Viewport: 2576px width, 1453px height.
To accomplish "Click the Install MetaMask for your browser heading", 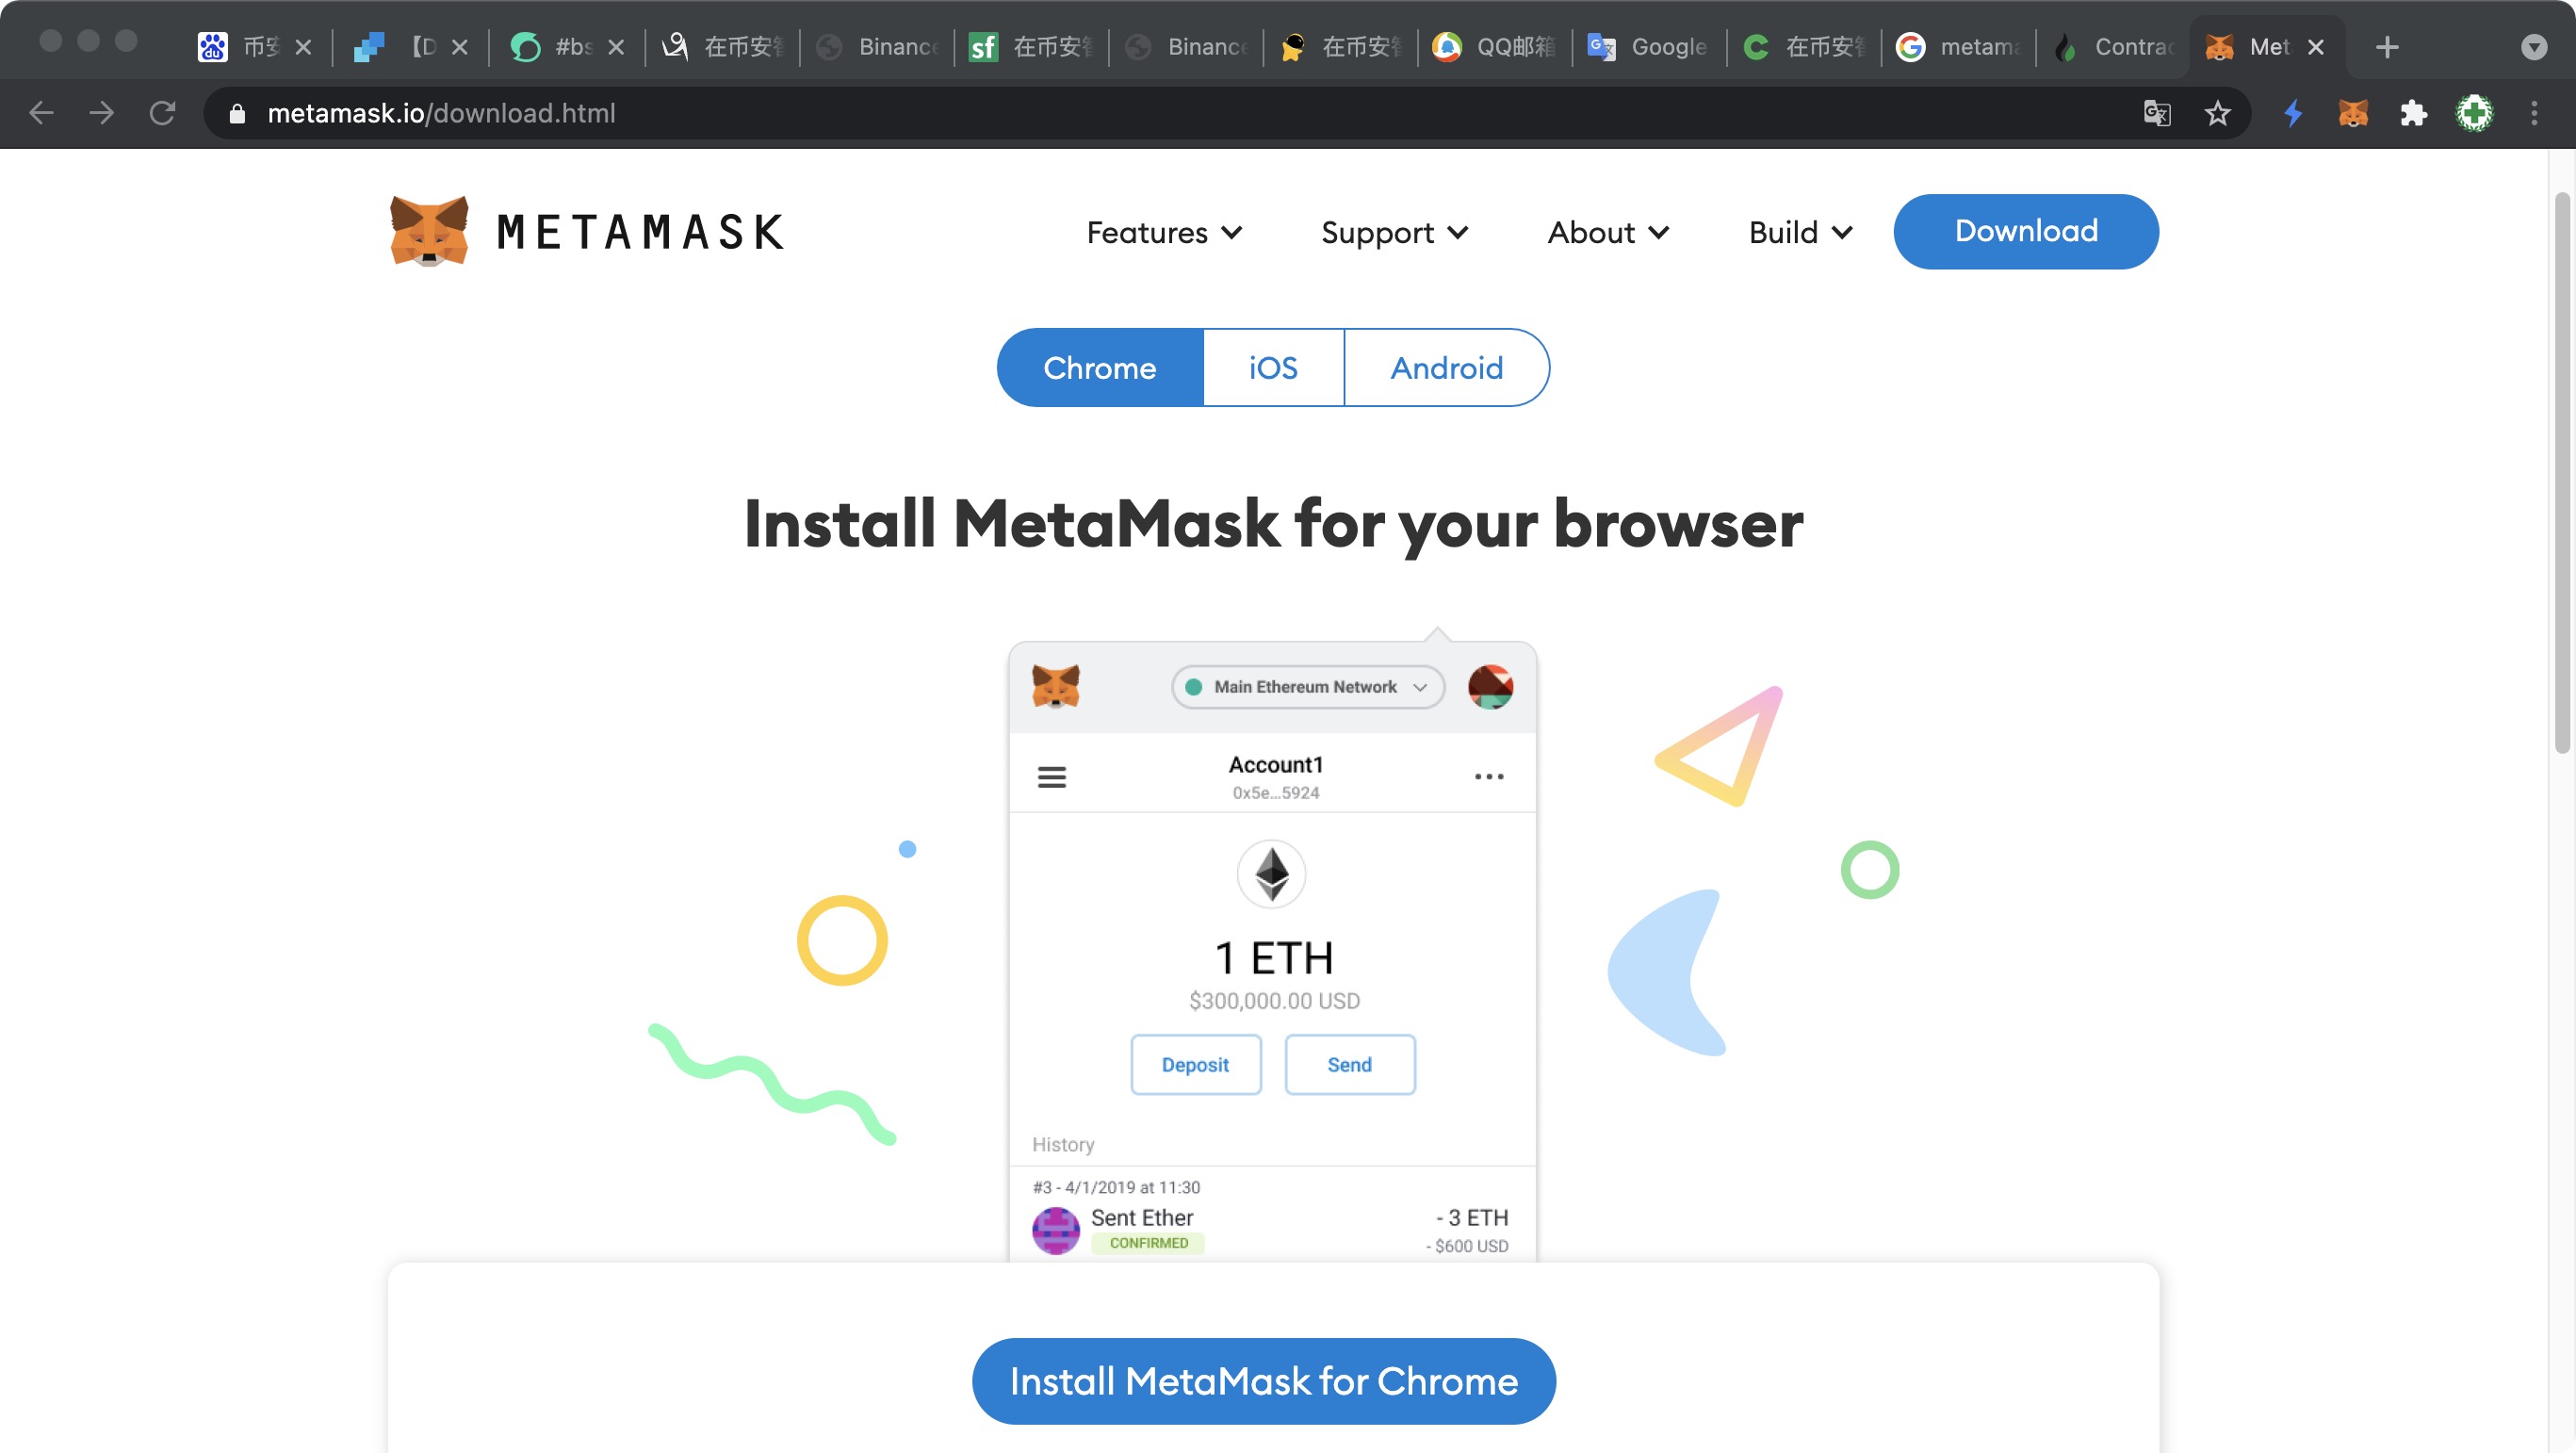I will click(1274, 524).
